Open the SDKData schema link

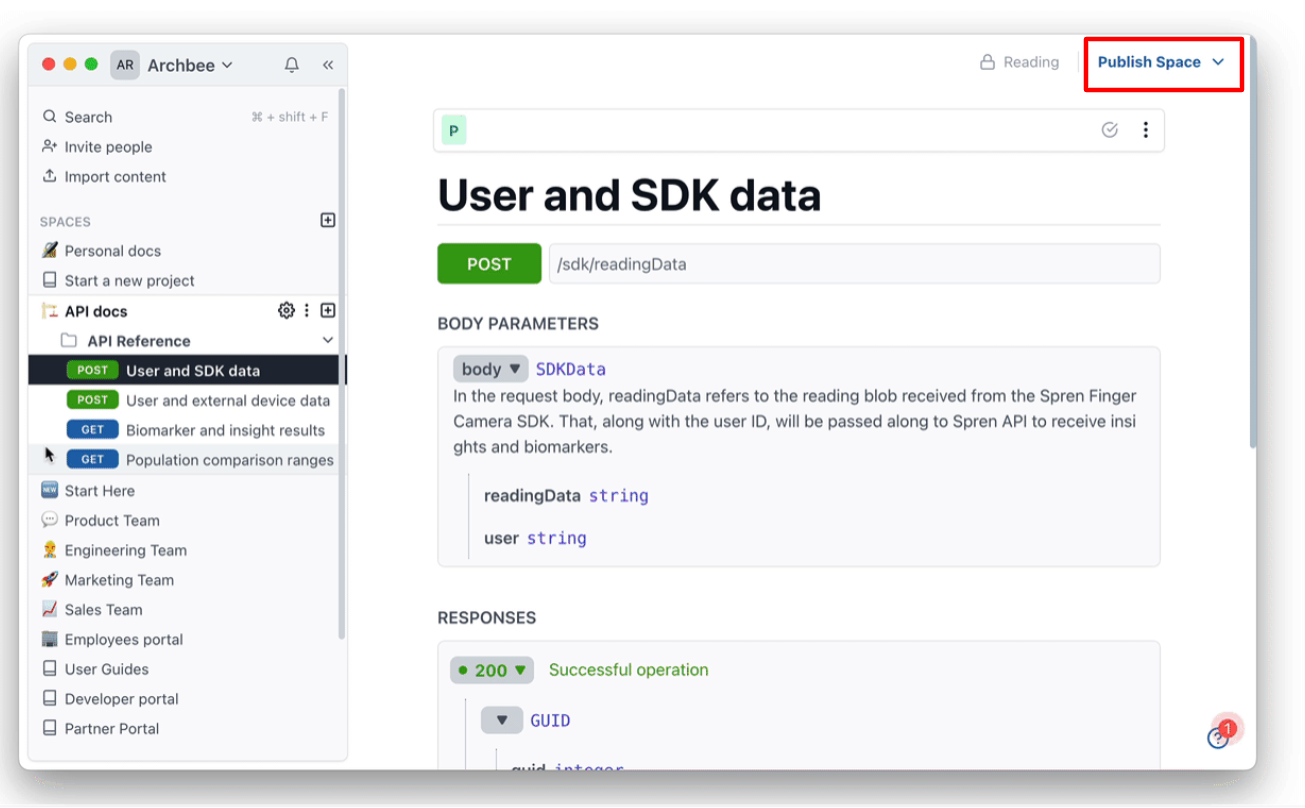pyautogui.click(x=570, y=368)
